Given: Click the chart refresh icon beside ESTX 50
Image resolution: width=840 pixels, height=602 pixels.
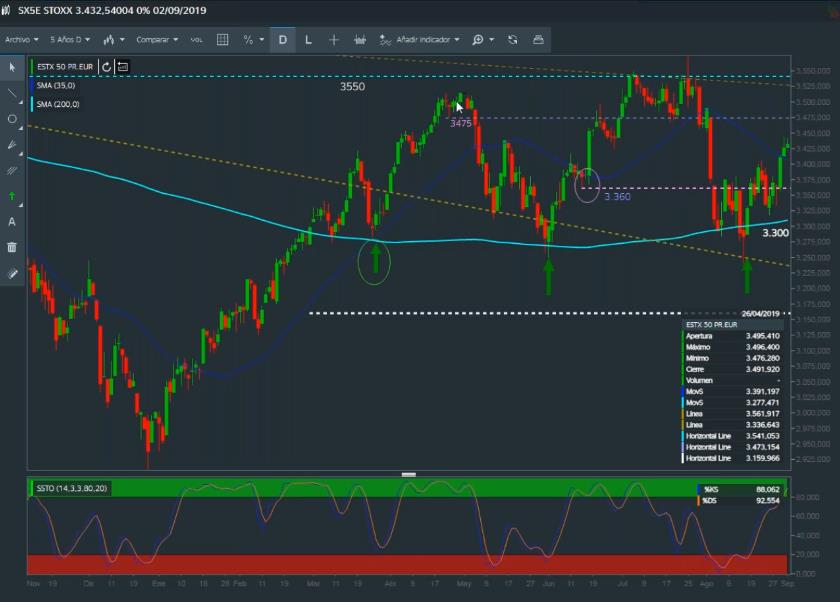Looking at the screenshot, I should [106, 67].
